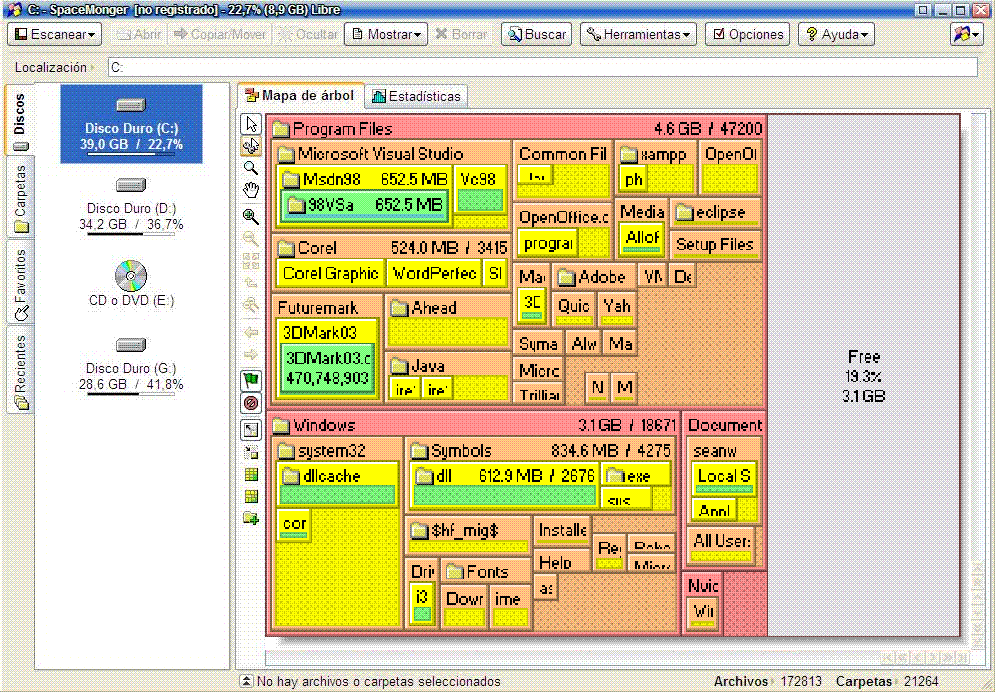This screenshot has width=995, height=692.
Task: Click the Localización path field
Action: point(543,67)
